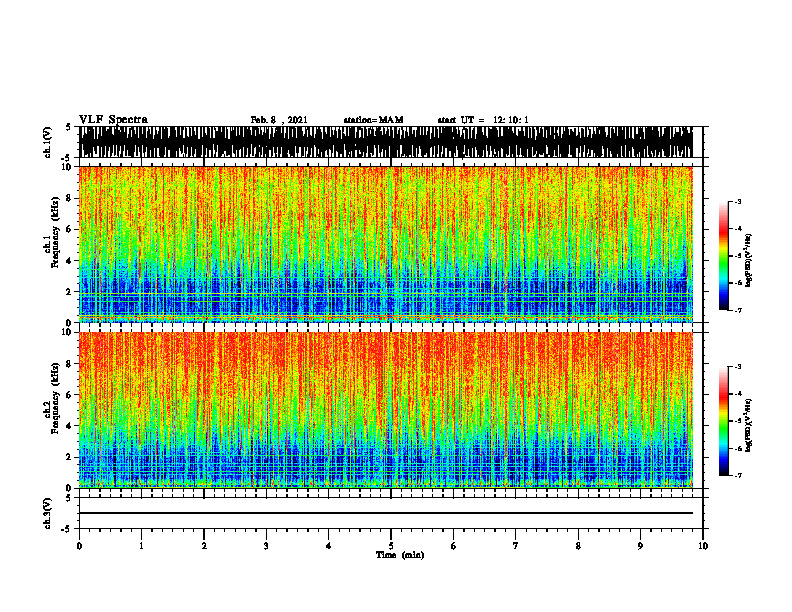Click time axis tick label "6"
Image resolution: width=792 pixels, height=612 pixels.
tap(454, 546)
